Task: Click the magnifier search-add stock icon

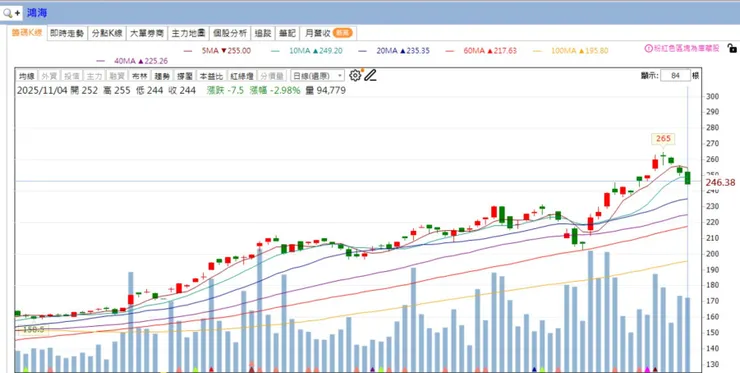Action: tap(11, 13)
